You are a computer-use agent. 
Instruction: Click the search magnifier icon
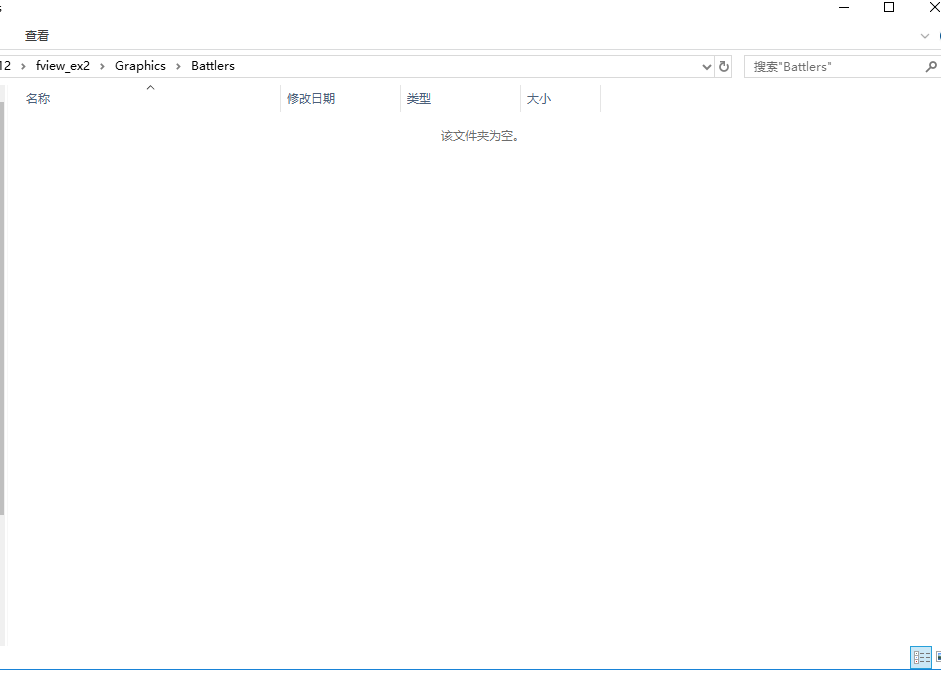click(931, 67)
